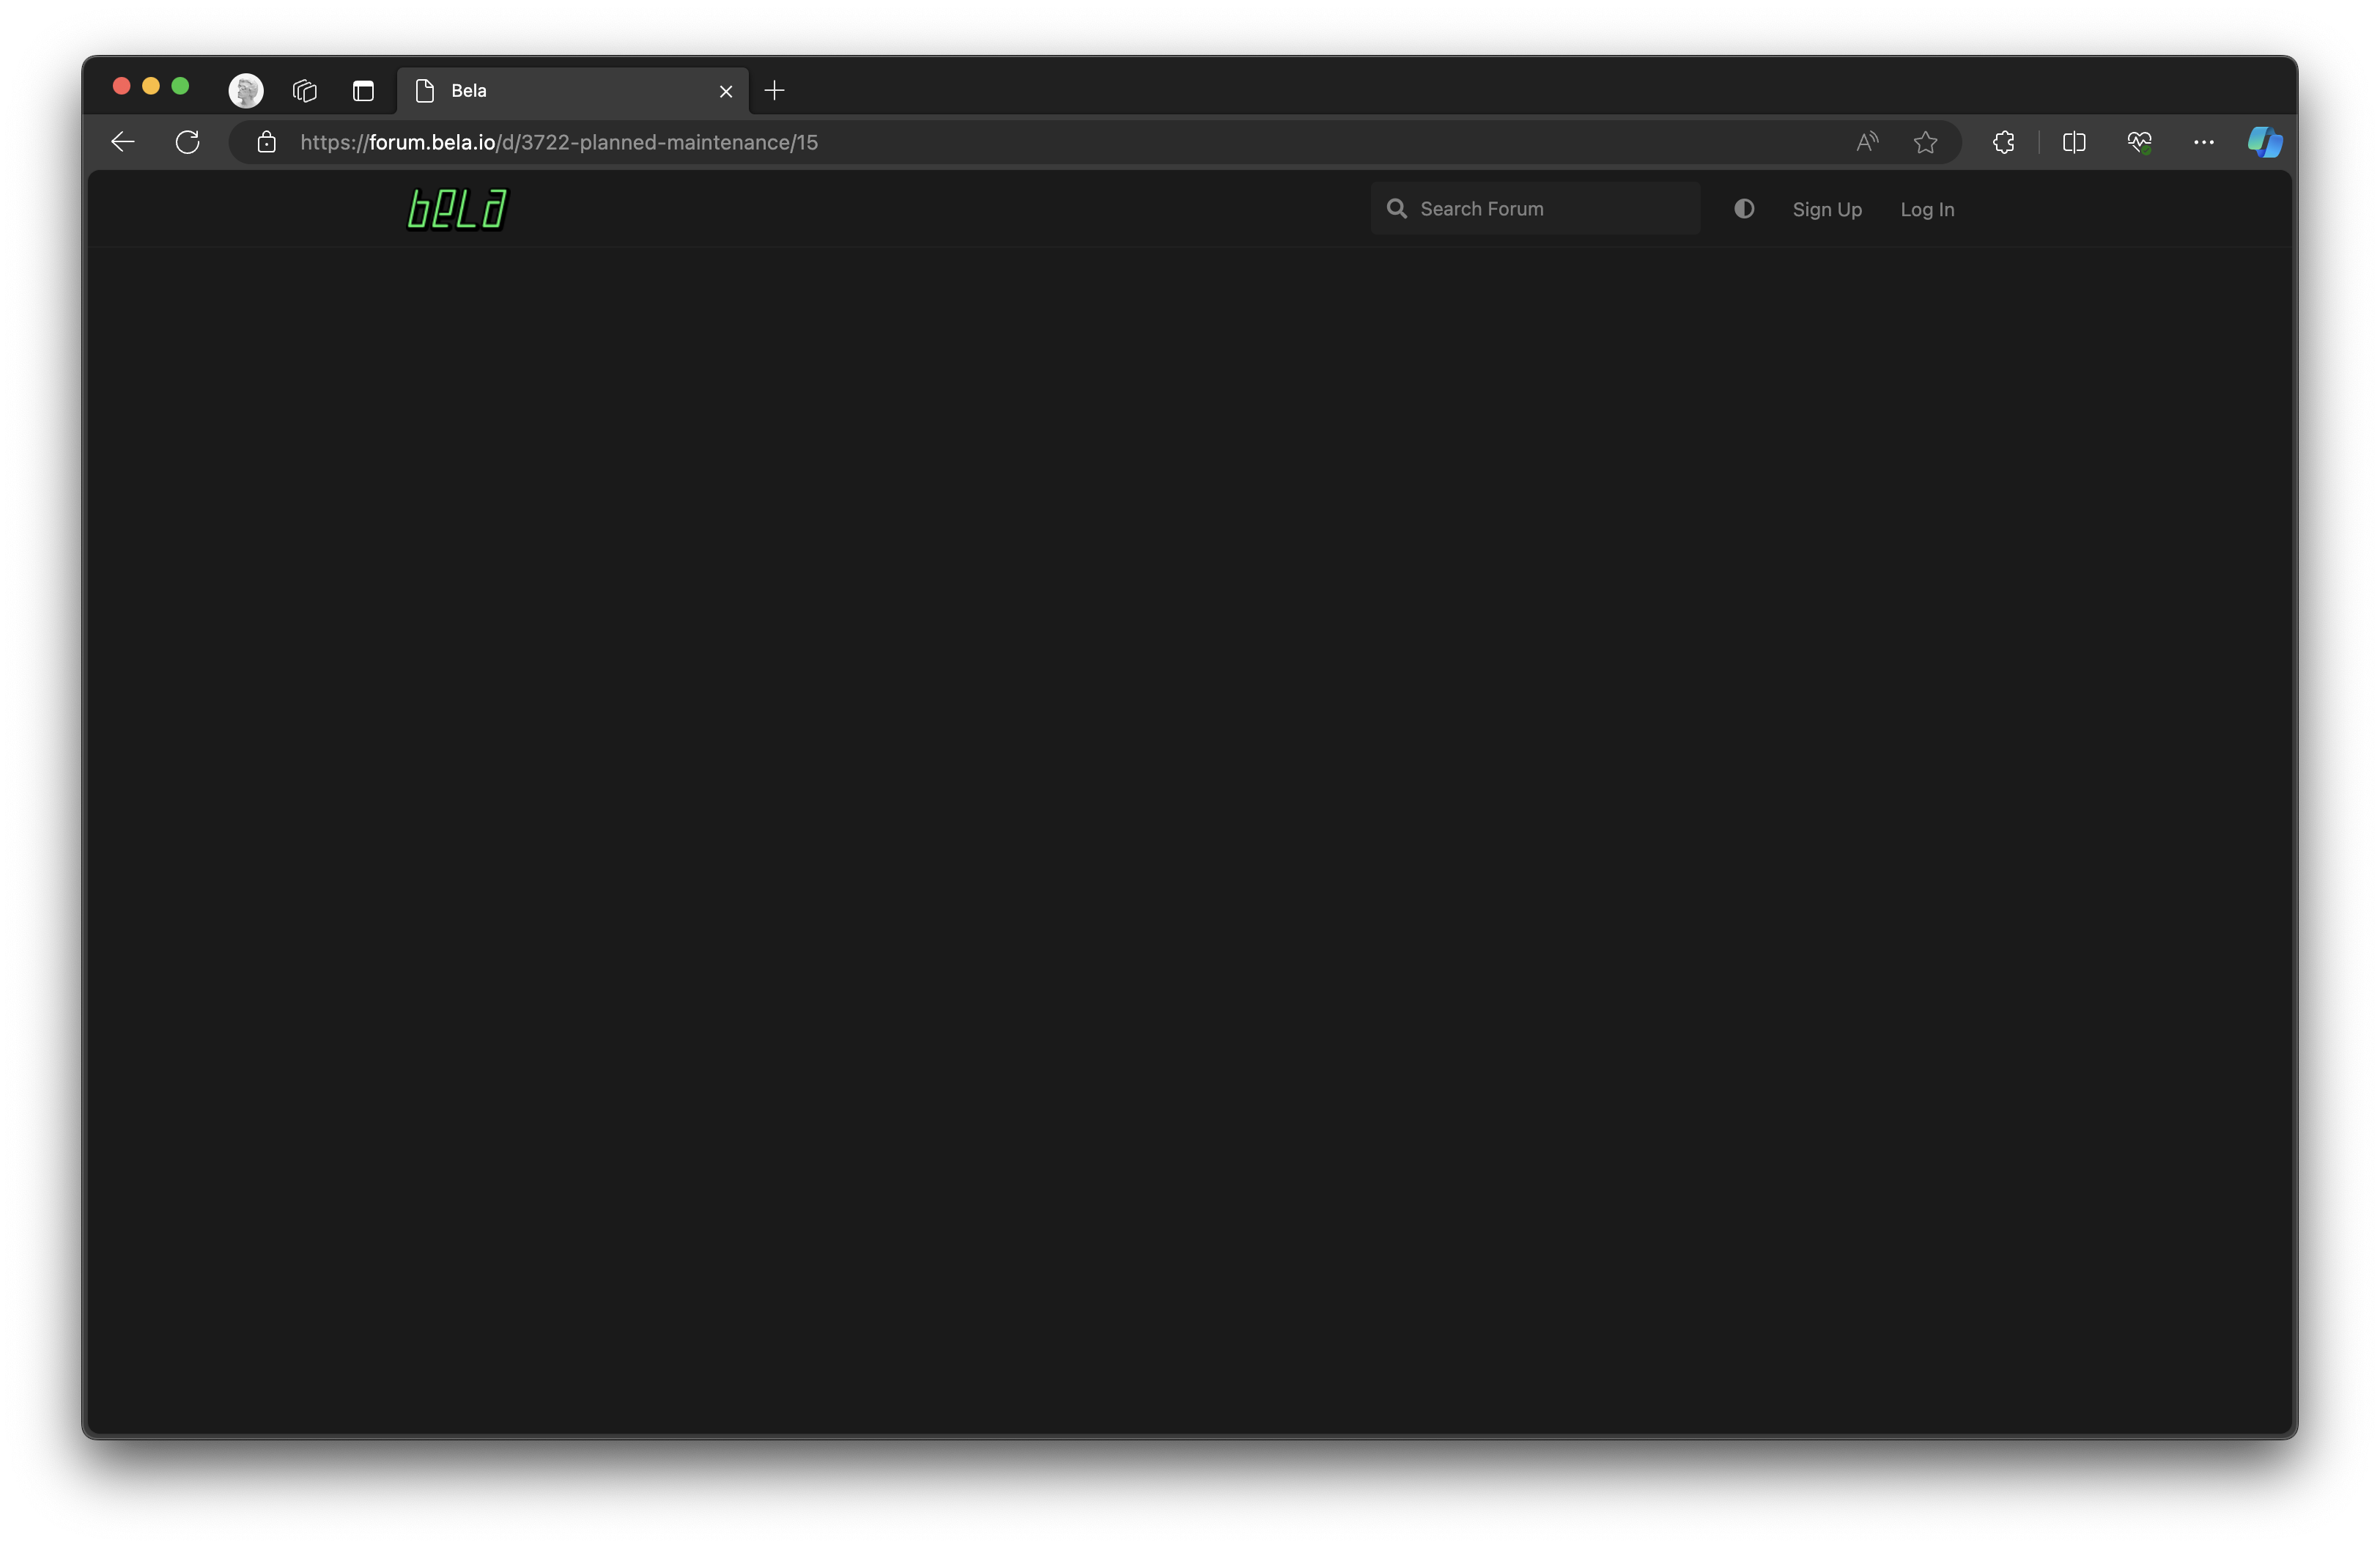Open the browser profile avatar
2380x1548 pixels.
click(x=246, y=90)
